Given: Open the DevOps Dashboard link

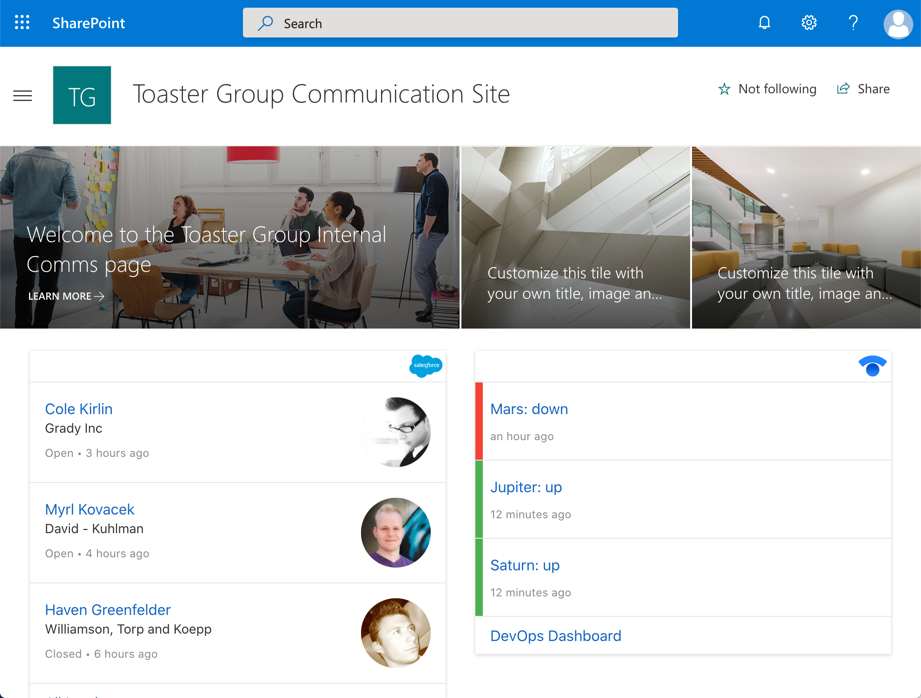Looking at the screenshot, I should tap(556, 636).
